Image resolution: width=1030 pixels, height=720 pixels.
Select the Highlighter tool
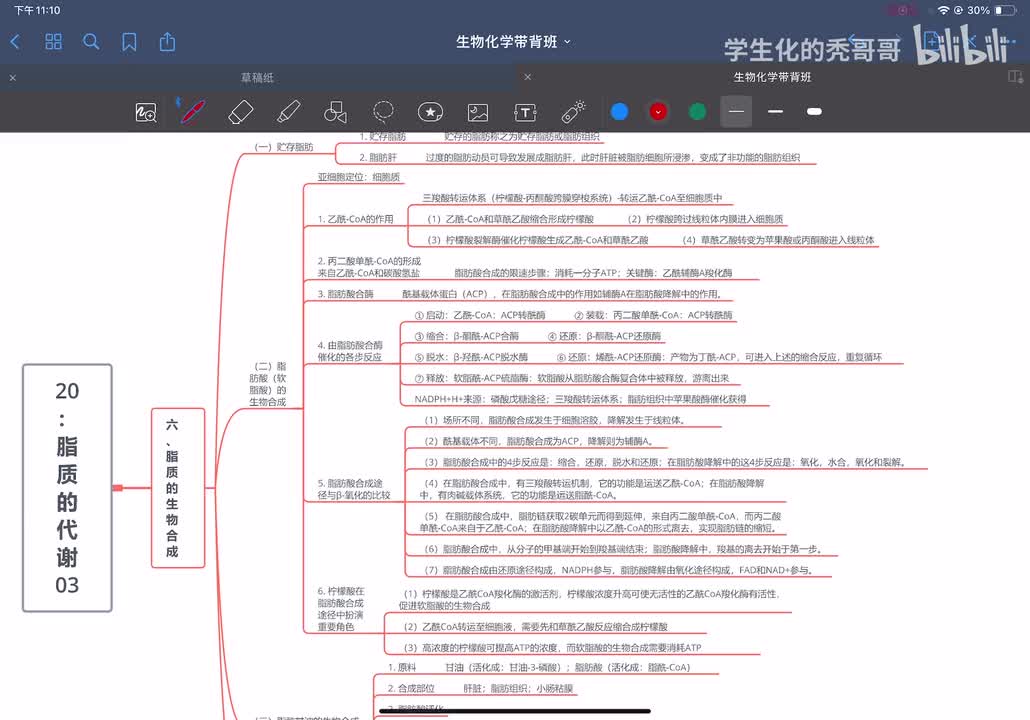[288, 112]
